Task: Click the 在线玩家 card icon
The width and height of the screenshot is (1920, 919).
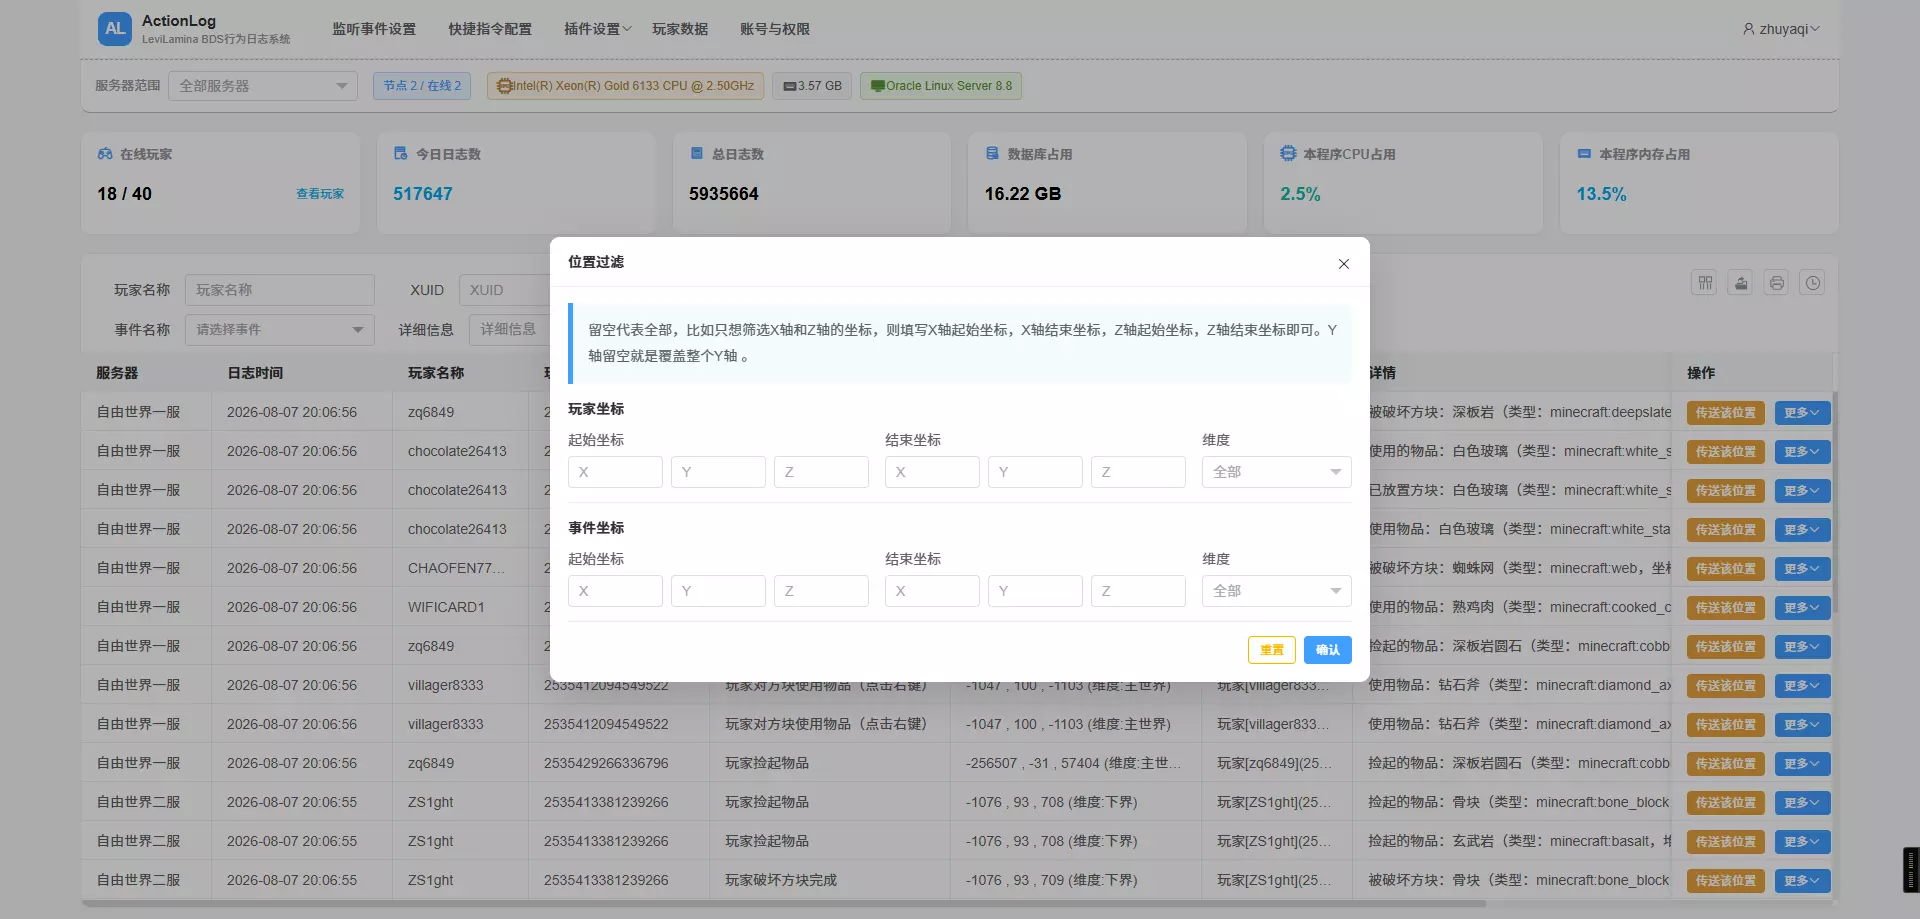Action: click(105, 154)
